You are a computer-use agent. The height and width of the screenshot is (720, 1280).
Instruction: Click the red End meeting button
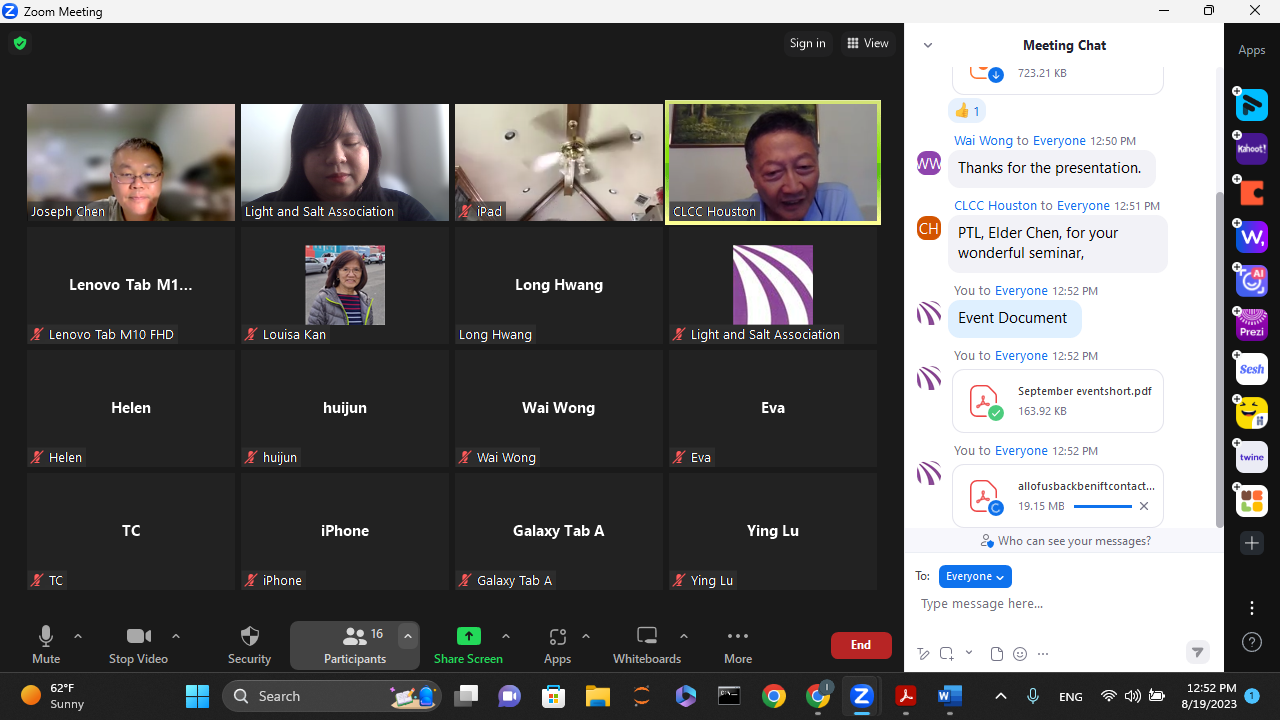click(861, 645)
